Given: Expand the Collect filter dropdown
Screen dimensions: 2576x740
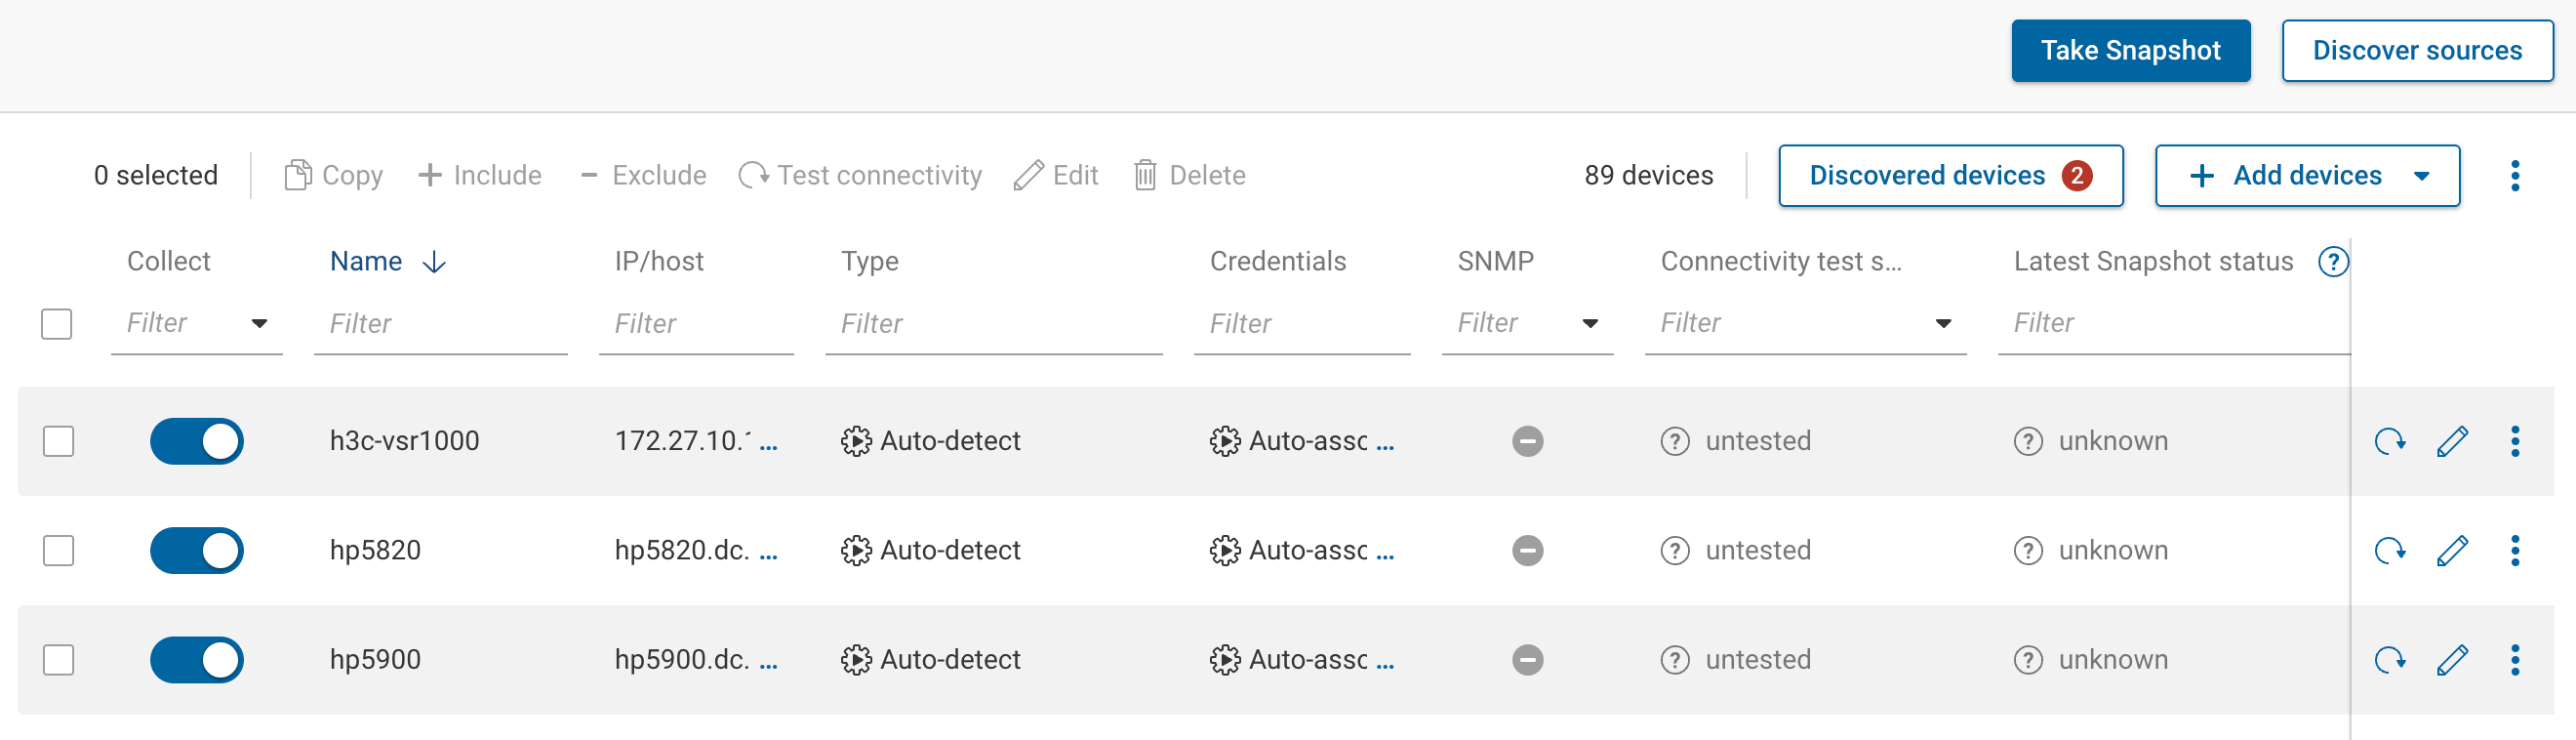Looking at the screenshot, I should [x=259, y=323].
